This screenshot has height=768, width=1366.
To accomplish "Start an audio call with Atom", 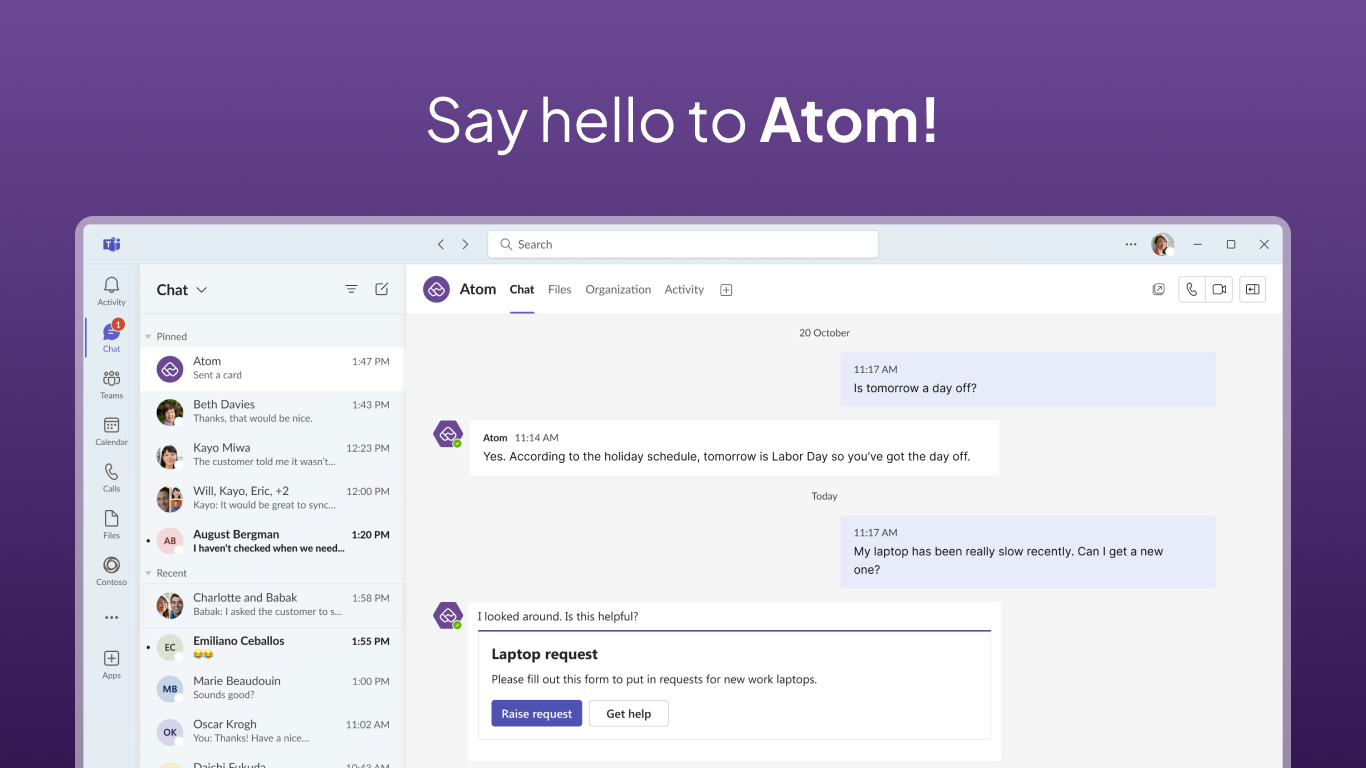I will point(1192,289).
